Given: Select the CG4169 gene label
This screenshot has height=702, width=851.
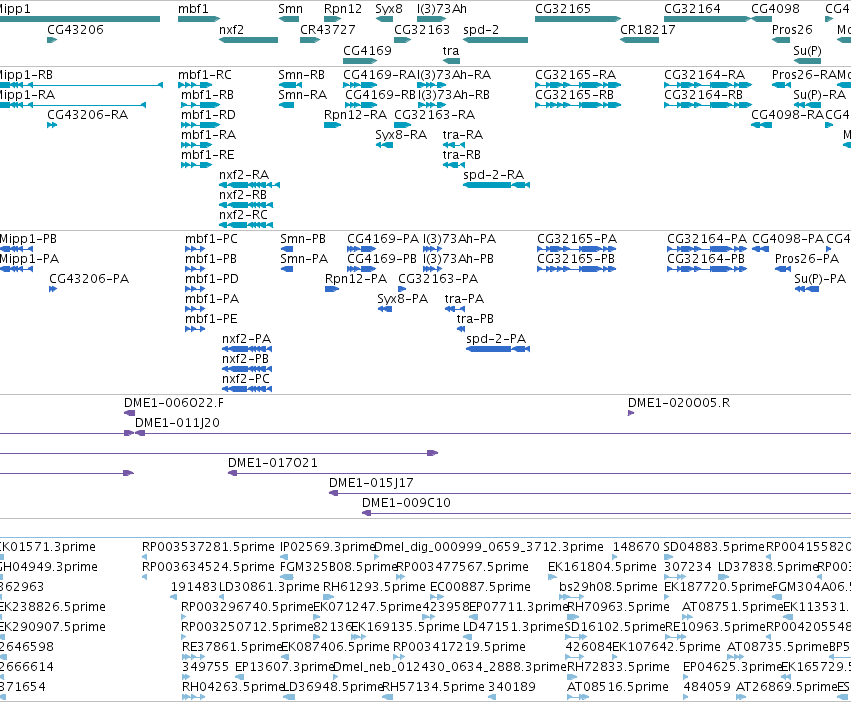Looking at the screenshot, I should click(367, 50).
